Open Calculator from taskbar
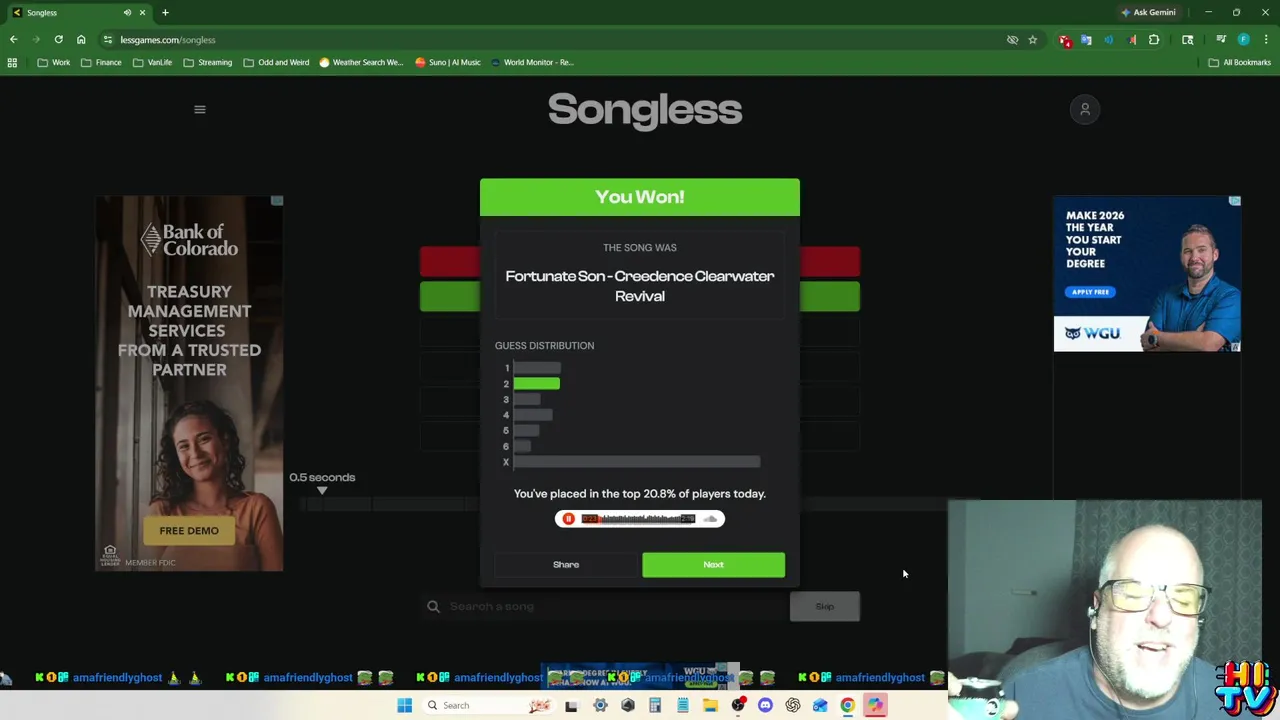Image resolution: width=1280 pixels, height=720 pixels. click(655, 705)
